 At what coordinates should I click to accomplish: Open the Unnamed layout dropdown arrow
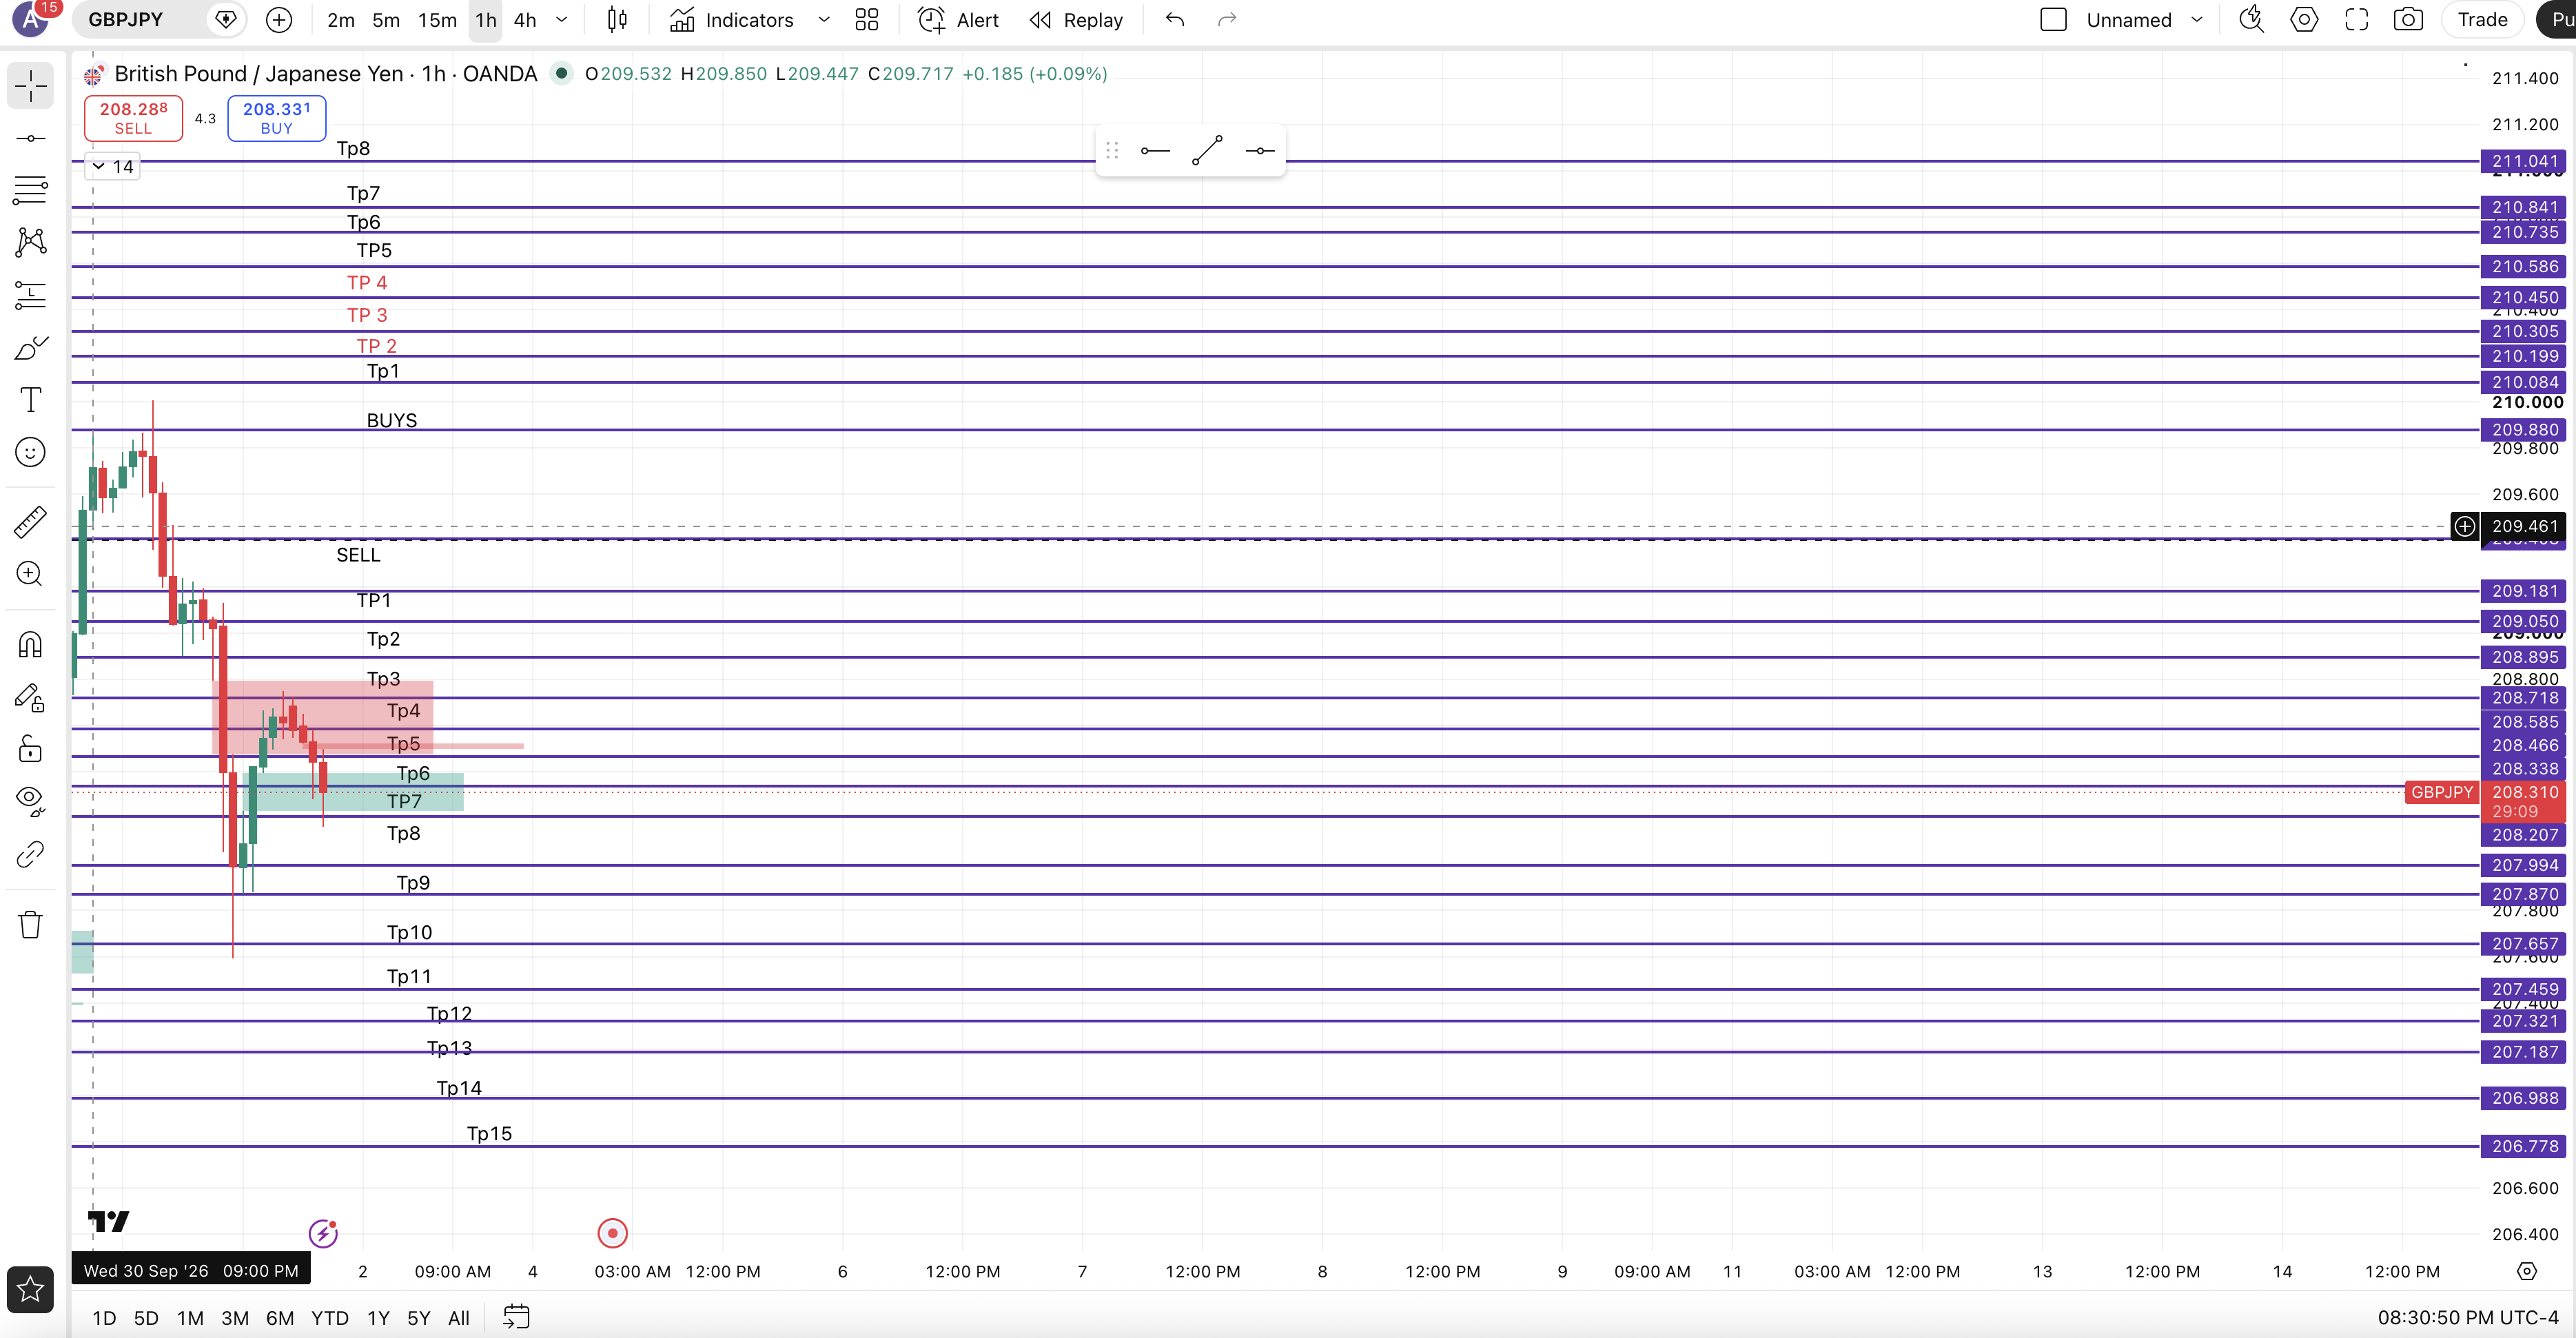coord(2197,20)
